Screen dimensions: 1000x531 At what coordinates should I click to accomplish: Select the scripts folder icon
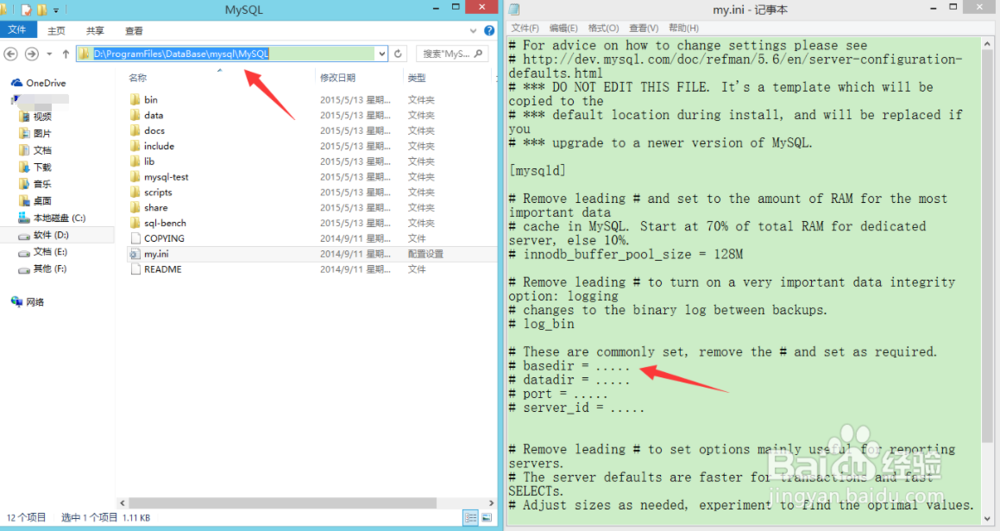pos(135,192)
